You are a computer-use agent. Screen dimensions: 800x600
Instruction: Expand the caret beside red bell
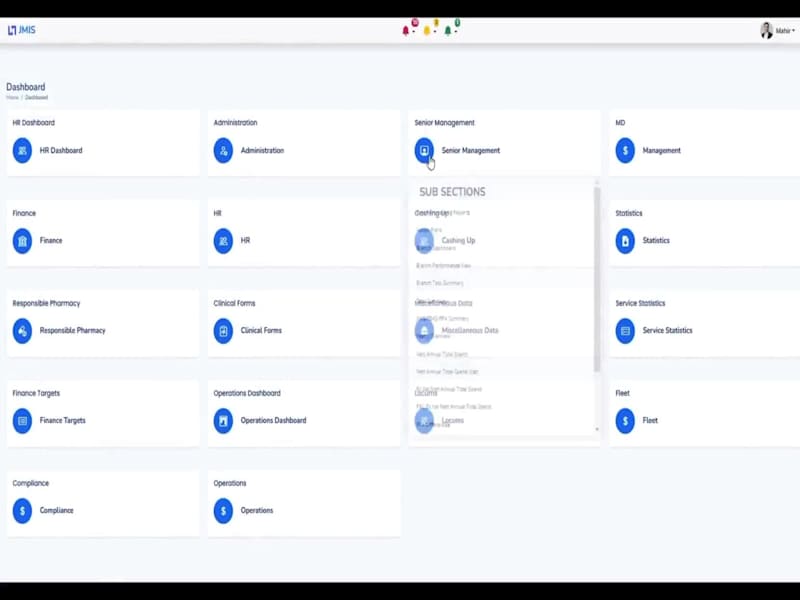pyautogui.click(x=413, y=32)
